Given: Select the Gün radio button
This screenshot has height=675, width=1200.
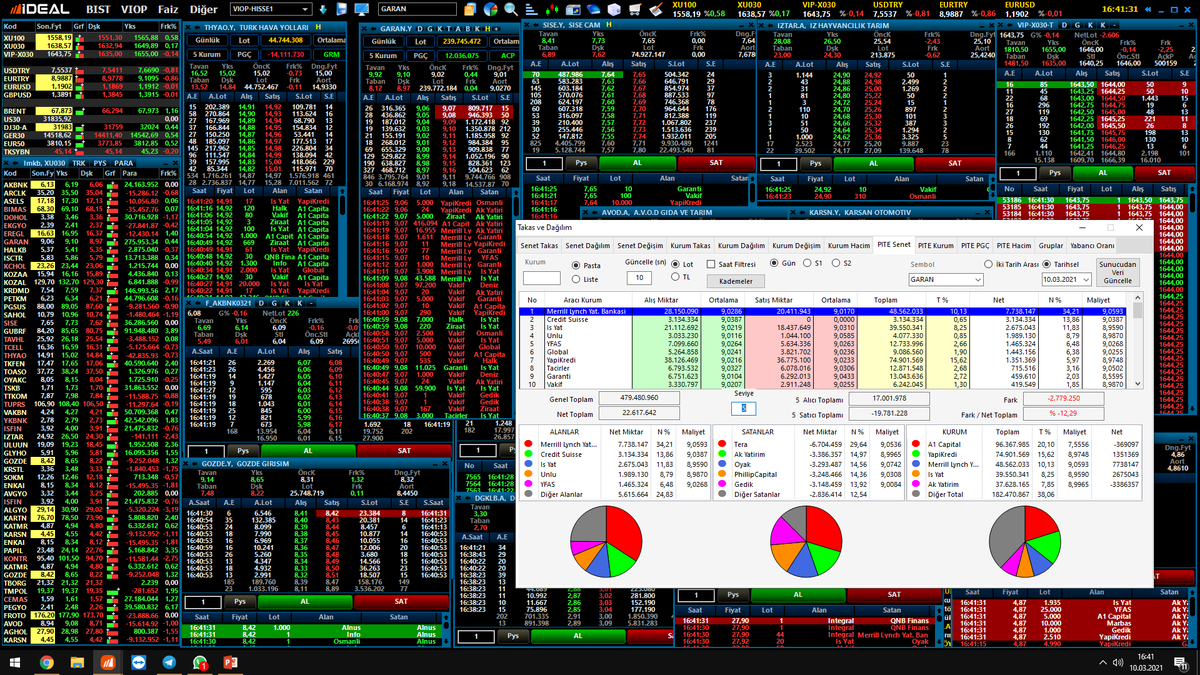Looking at the screenshot, I should [x=773, y=263].
